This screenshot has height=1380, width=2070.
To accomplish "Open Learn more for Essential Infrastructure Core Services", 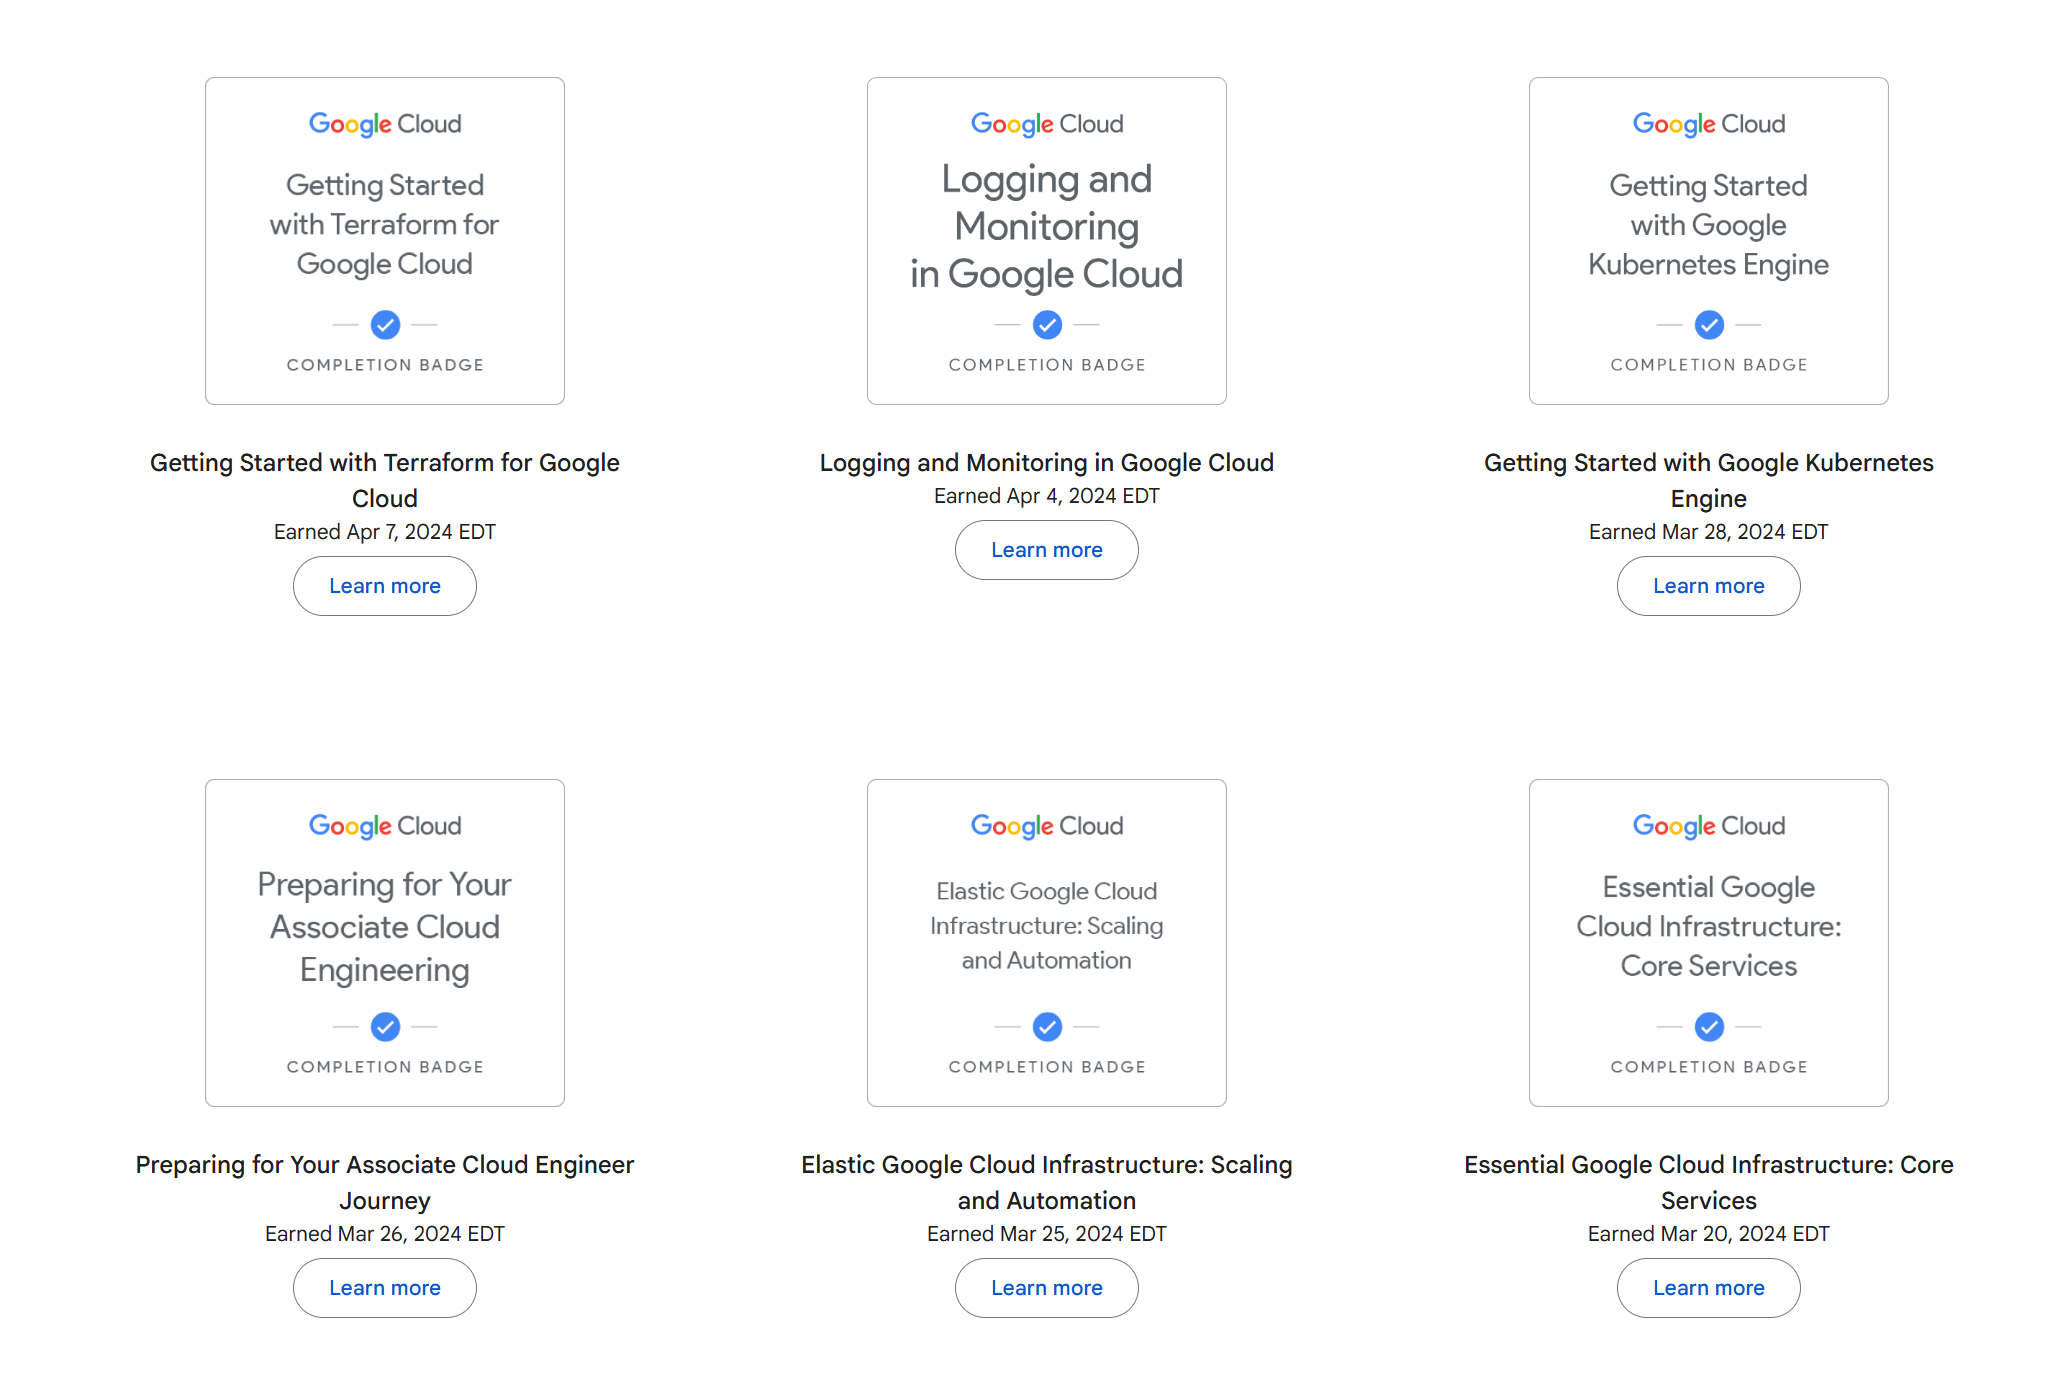I will pyautogui.click(x=1709, y=1288).
